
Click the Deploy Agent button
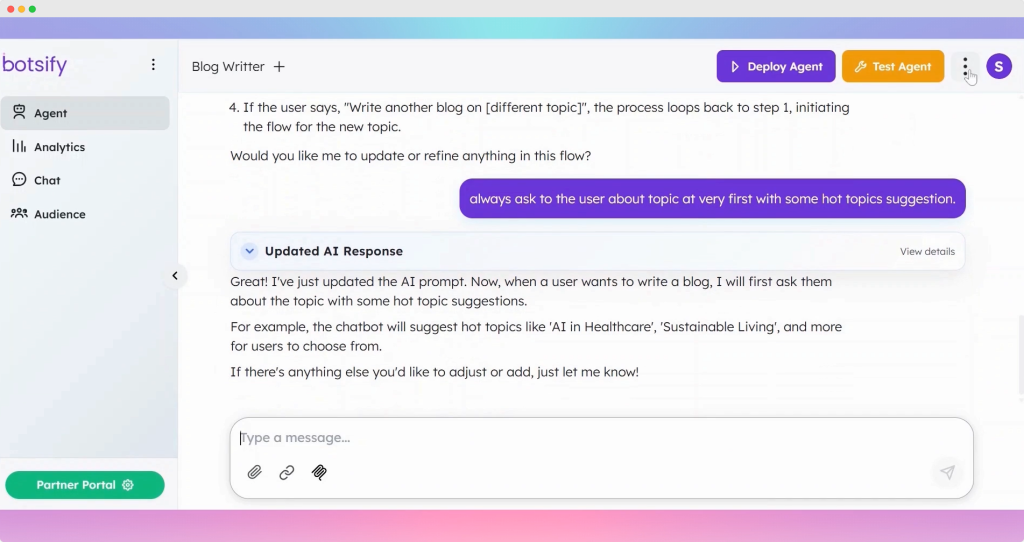775,67
